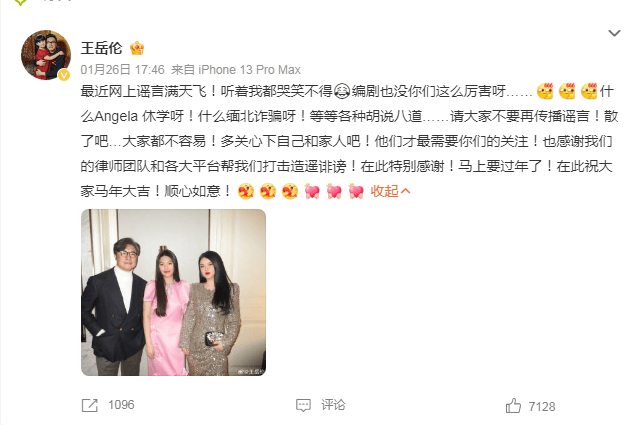The height and width of the screenshot is (425, 634).
Task: Click the first pink heart emoji
Action: pos(312,191)
